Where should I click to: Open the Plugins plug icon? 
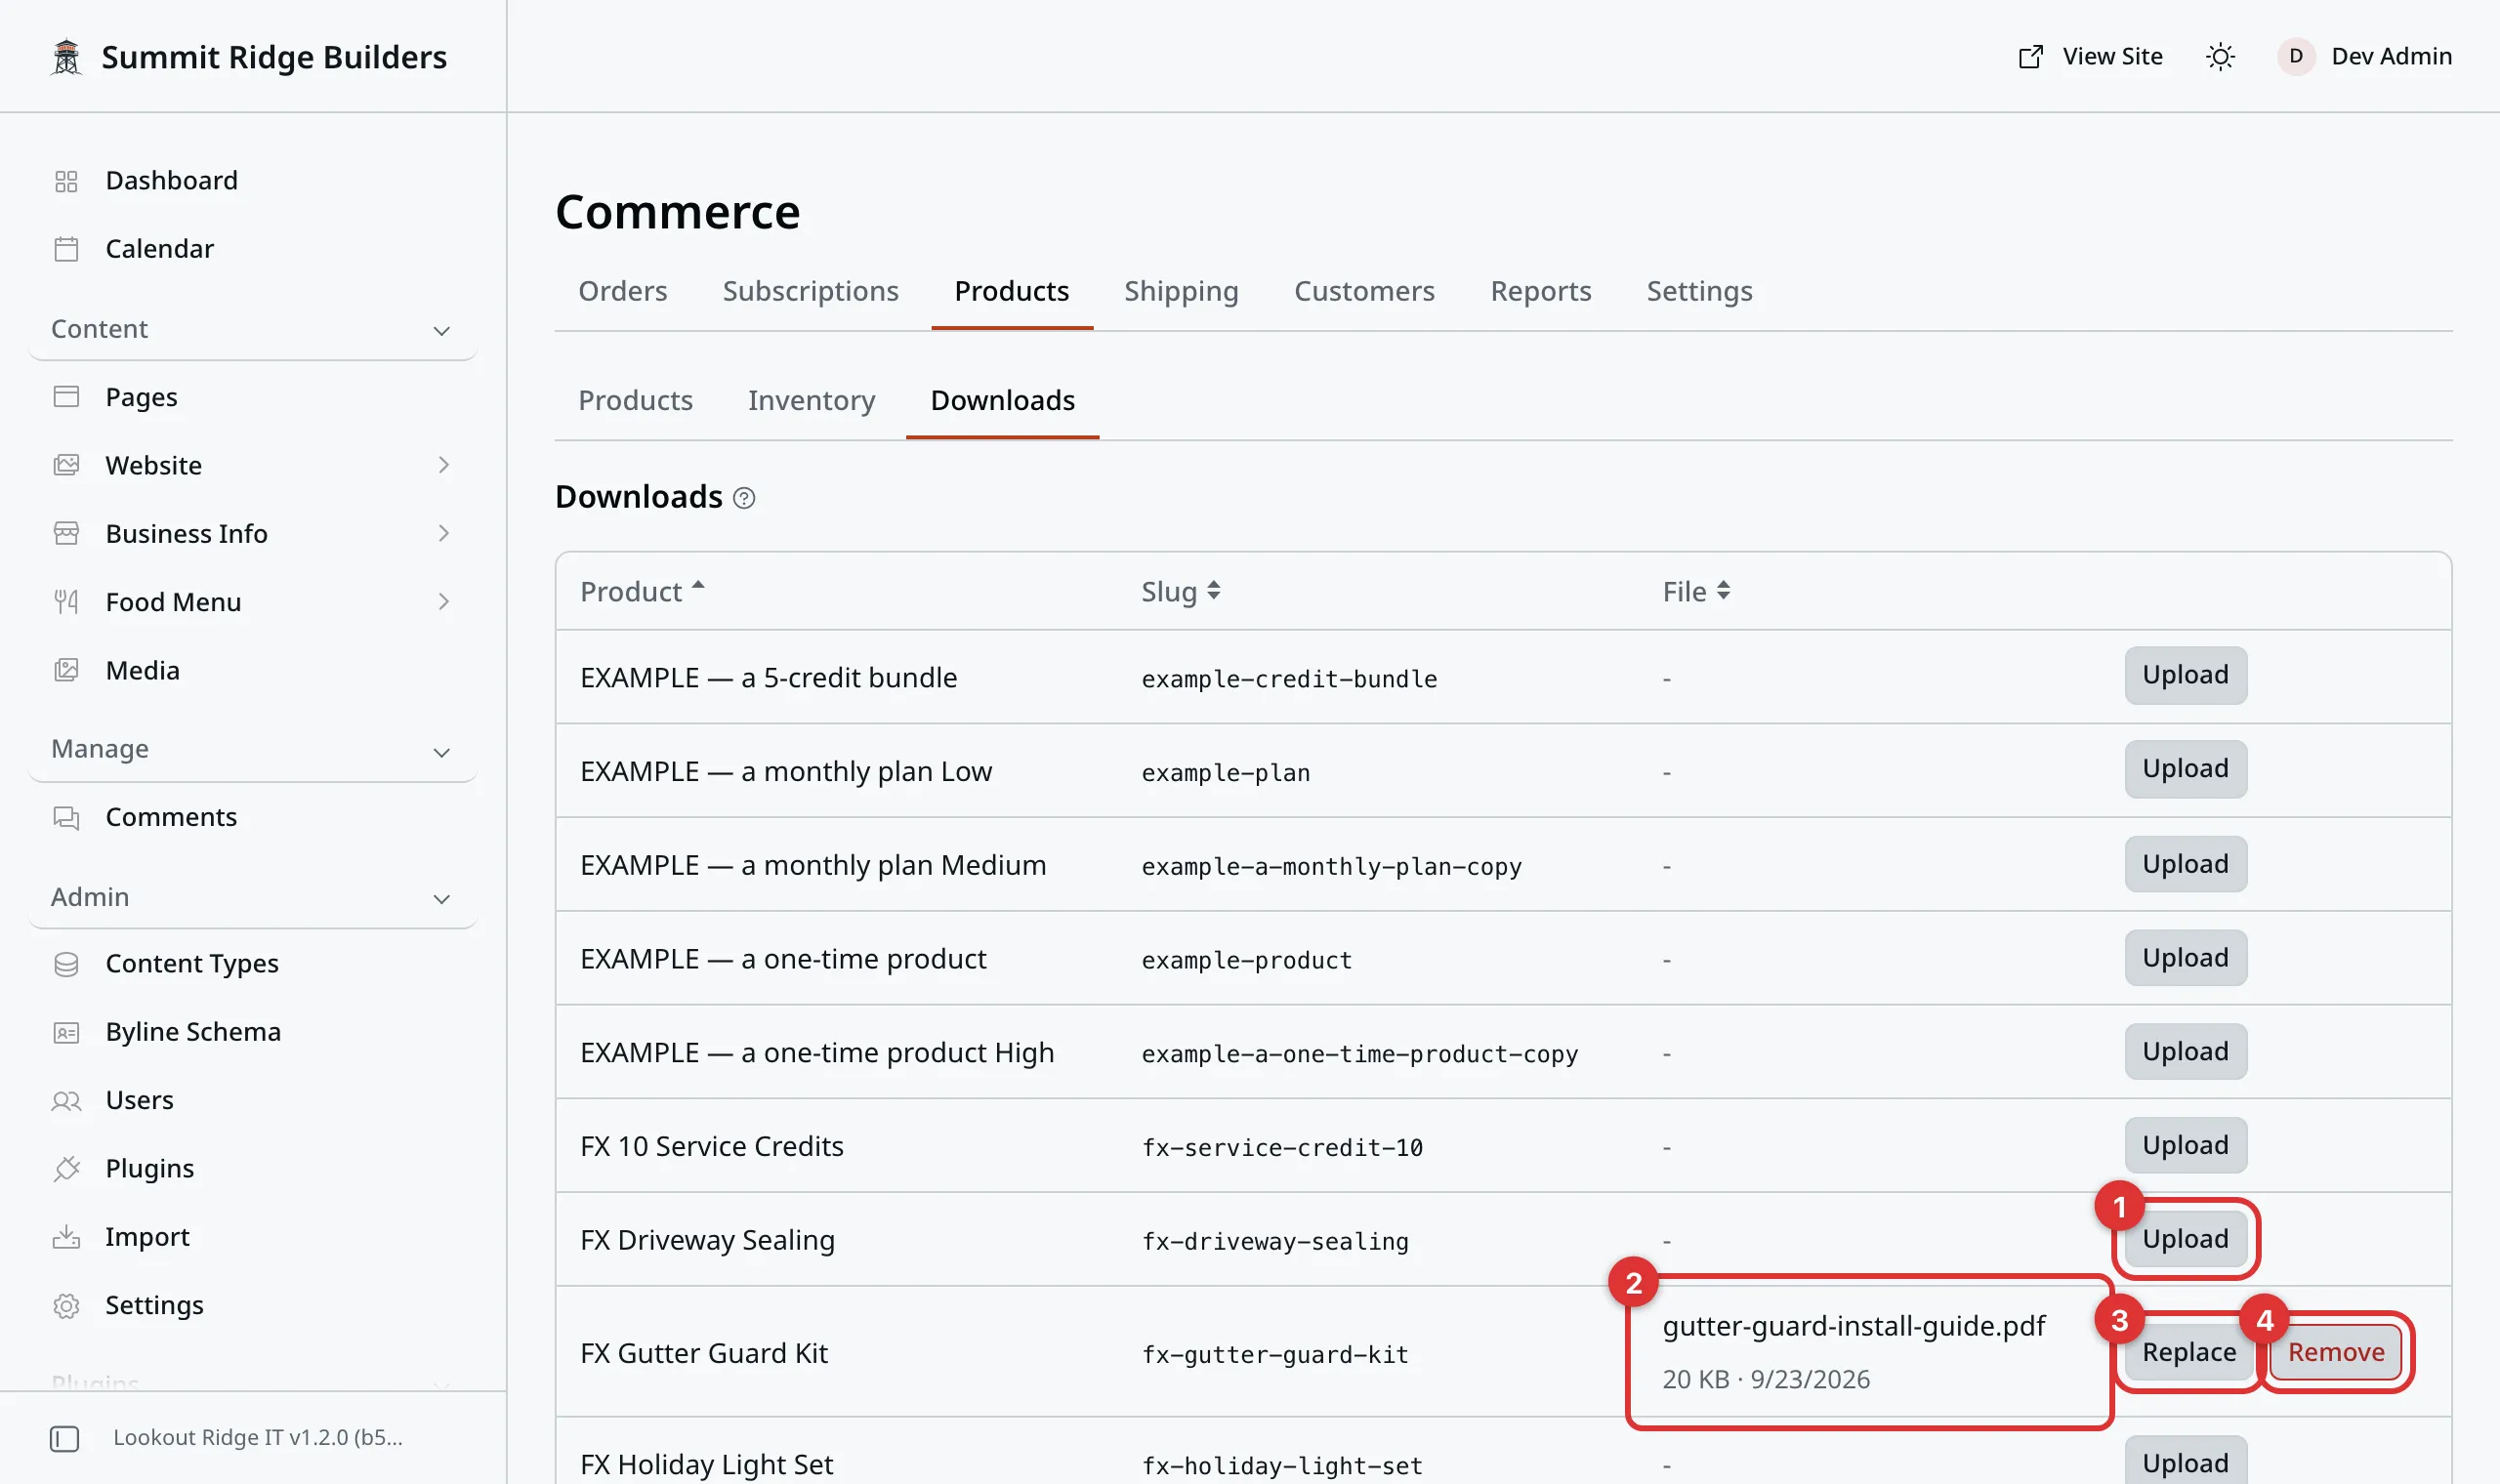tap(66, 1168)
